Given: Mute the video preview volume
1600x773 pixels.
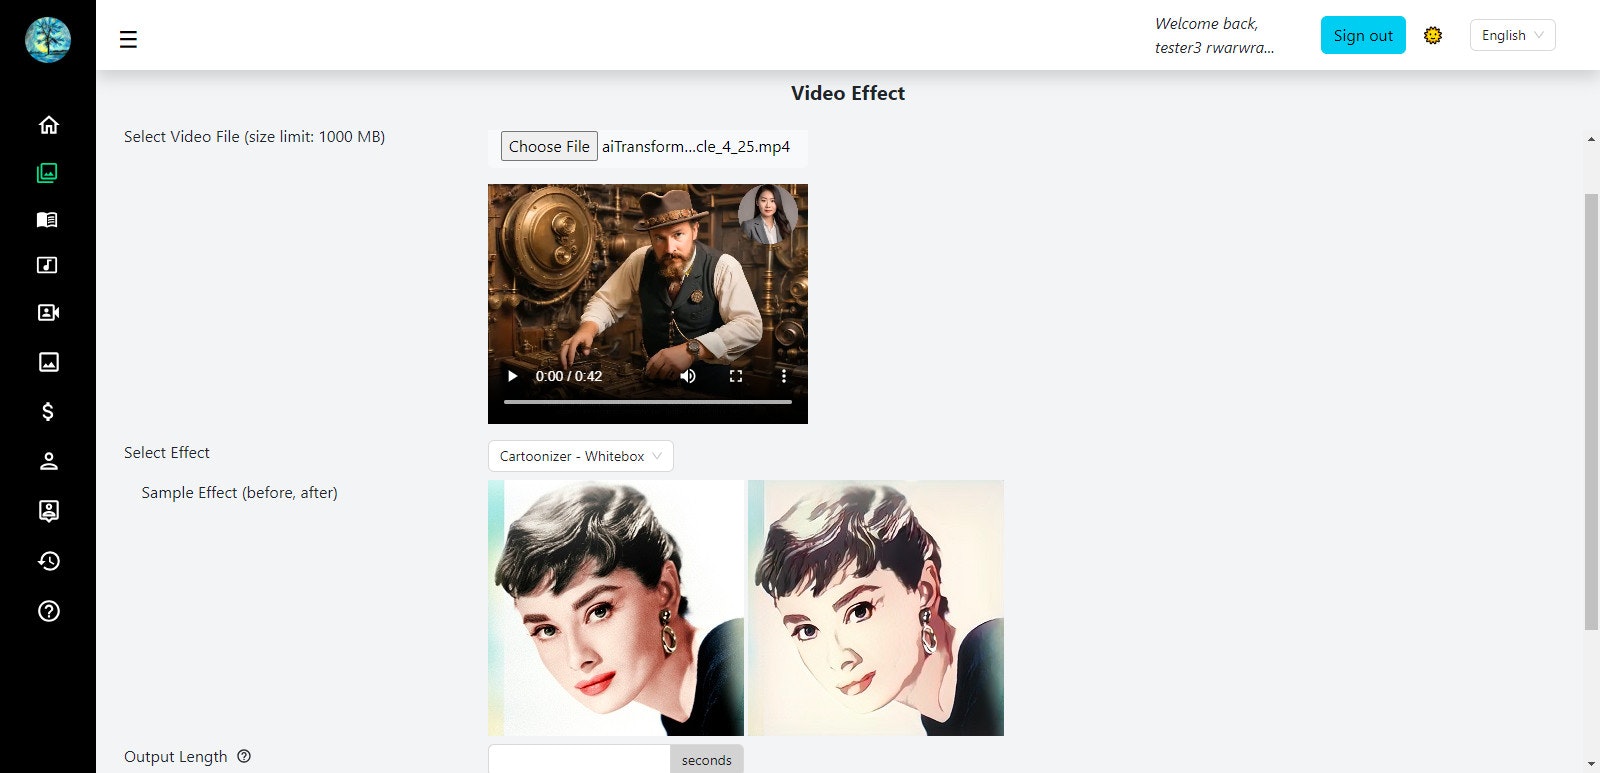Looking at the screenshot, I should pyautogui.click(x=688, y=376).
